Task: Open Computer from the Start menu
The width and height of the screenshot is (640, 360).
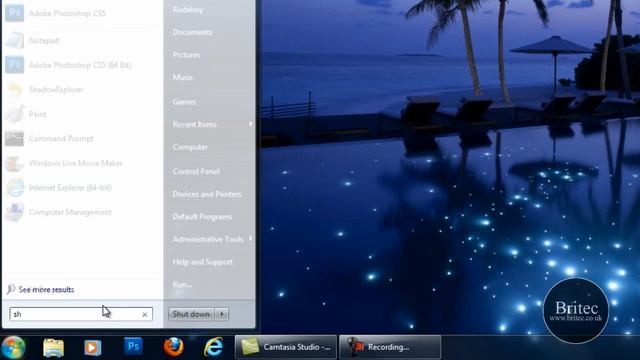Action: tap(190, 147)
